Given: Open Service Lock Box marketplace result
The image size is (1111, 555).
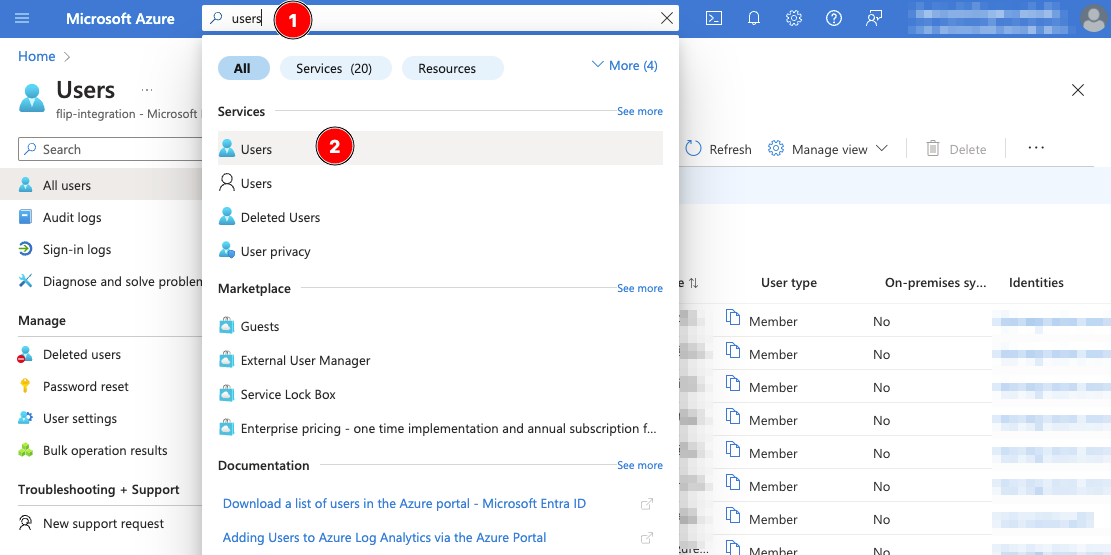Looking at the screenshot, I should (x=440, y=395).
